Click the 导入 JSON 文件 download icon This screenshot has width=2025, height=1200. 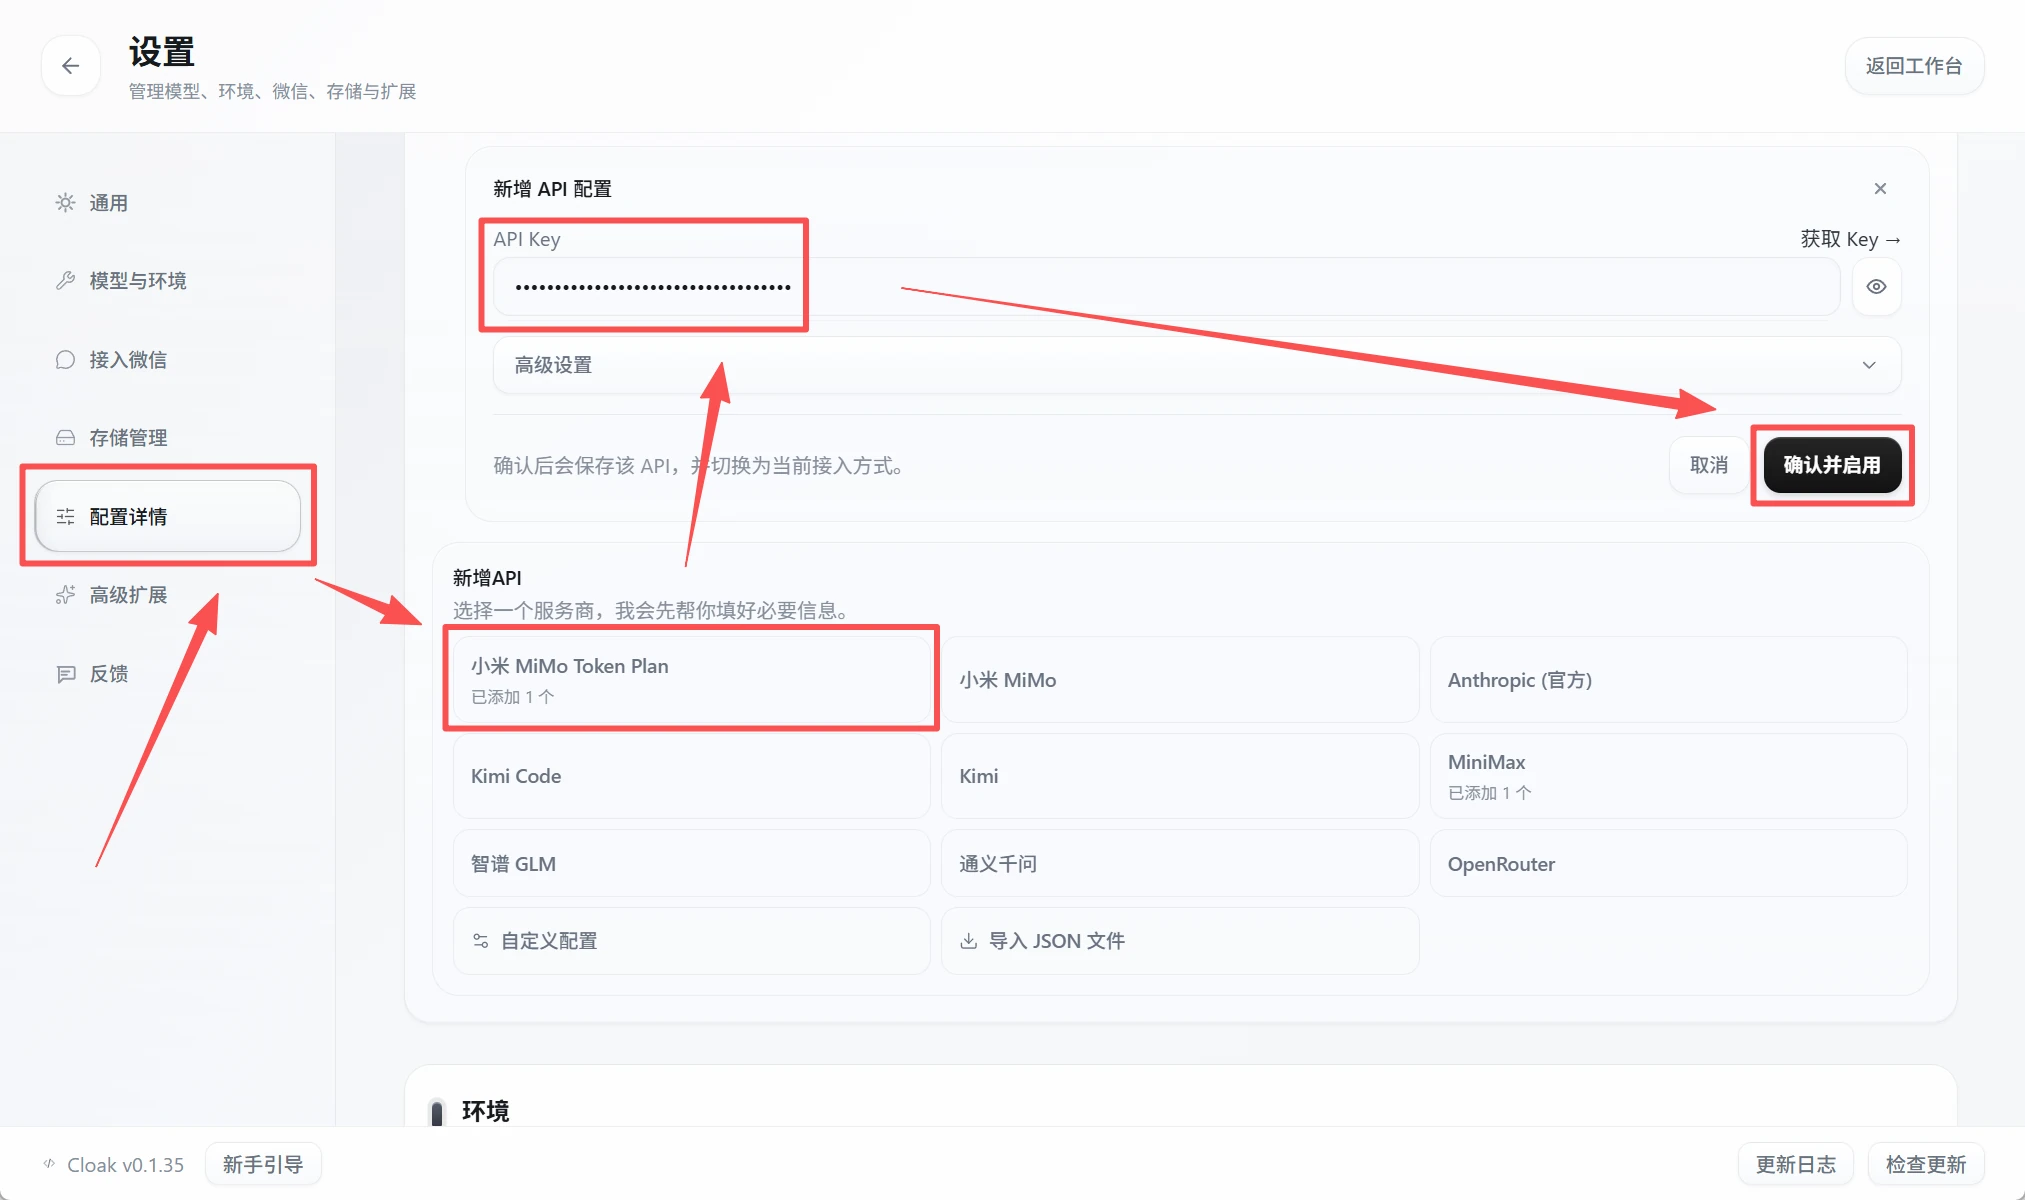coord(968,941)
